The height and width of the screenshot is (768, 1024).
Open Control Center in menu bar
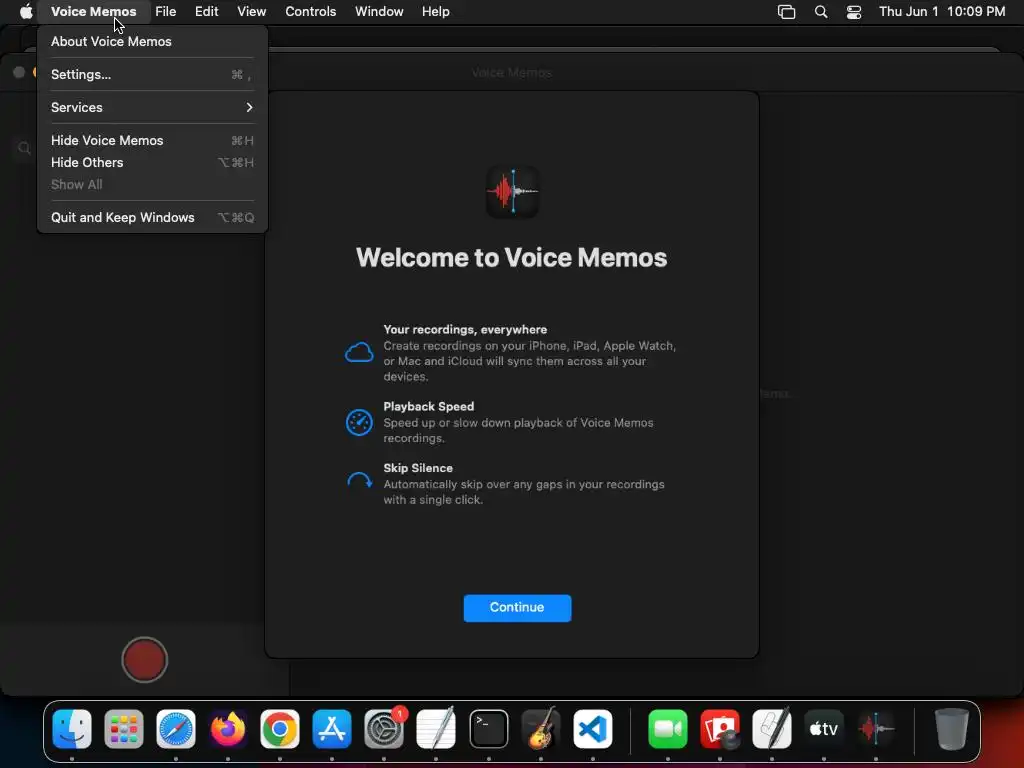coord(854,12)
